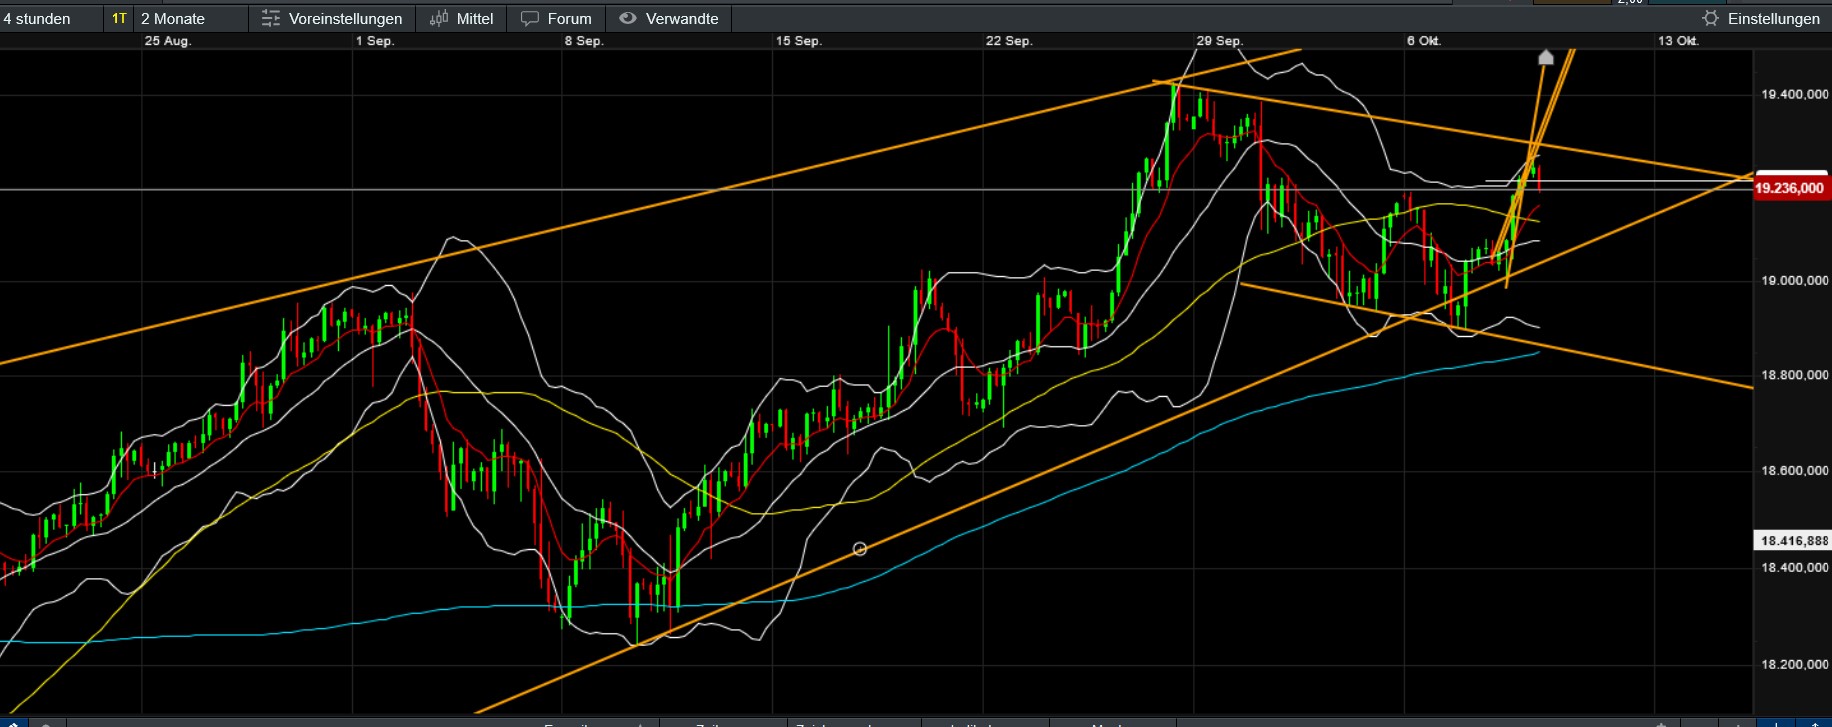Image resolution: width=1832 pixels, height=727 pixels.
Task: Click the '8 Sep.' date label
Action: tap(584, 41)
